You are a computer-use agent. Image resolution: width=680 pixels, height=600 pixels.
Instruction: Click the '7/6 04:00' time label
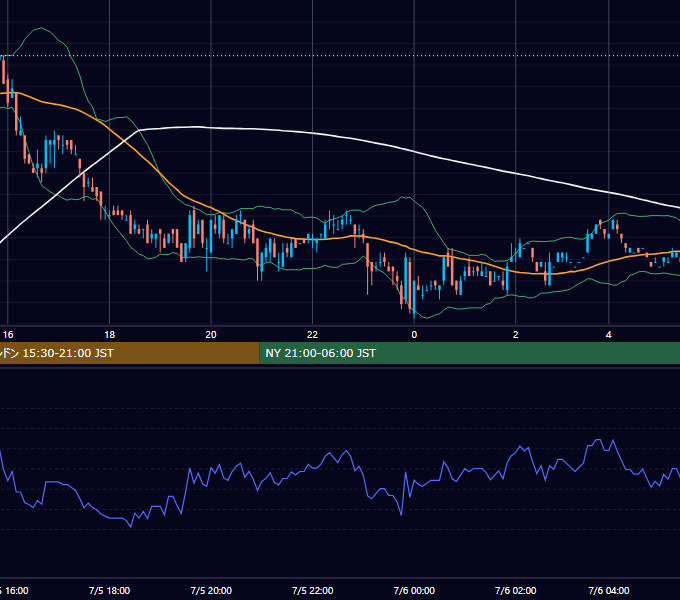coord(609,590)
